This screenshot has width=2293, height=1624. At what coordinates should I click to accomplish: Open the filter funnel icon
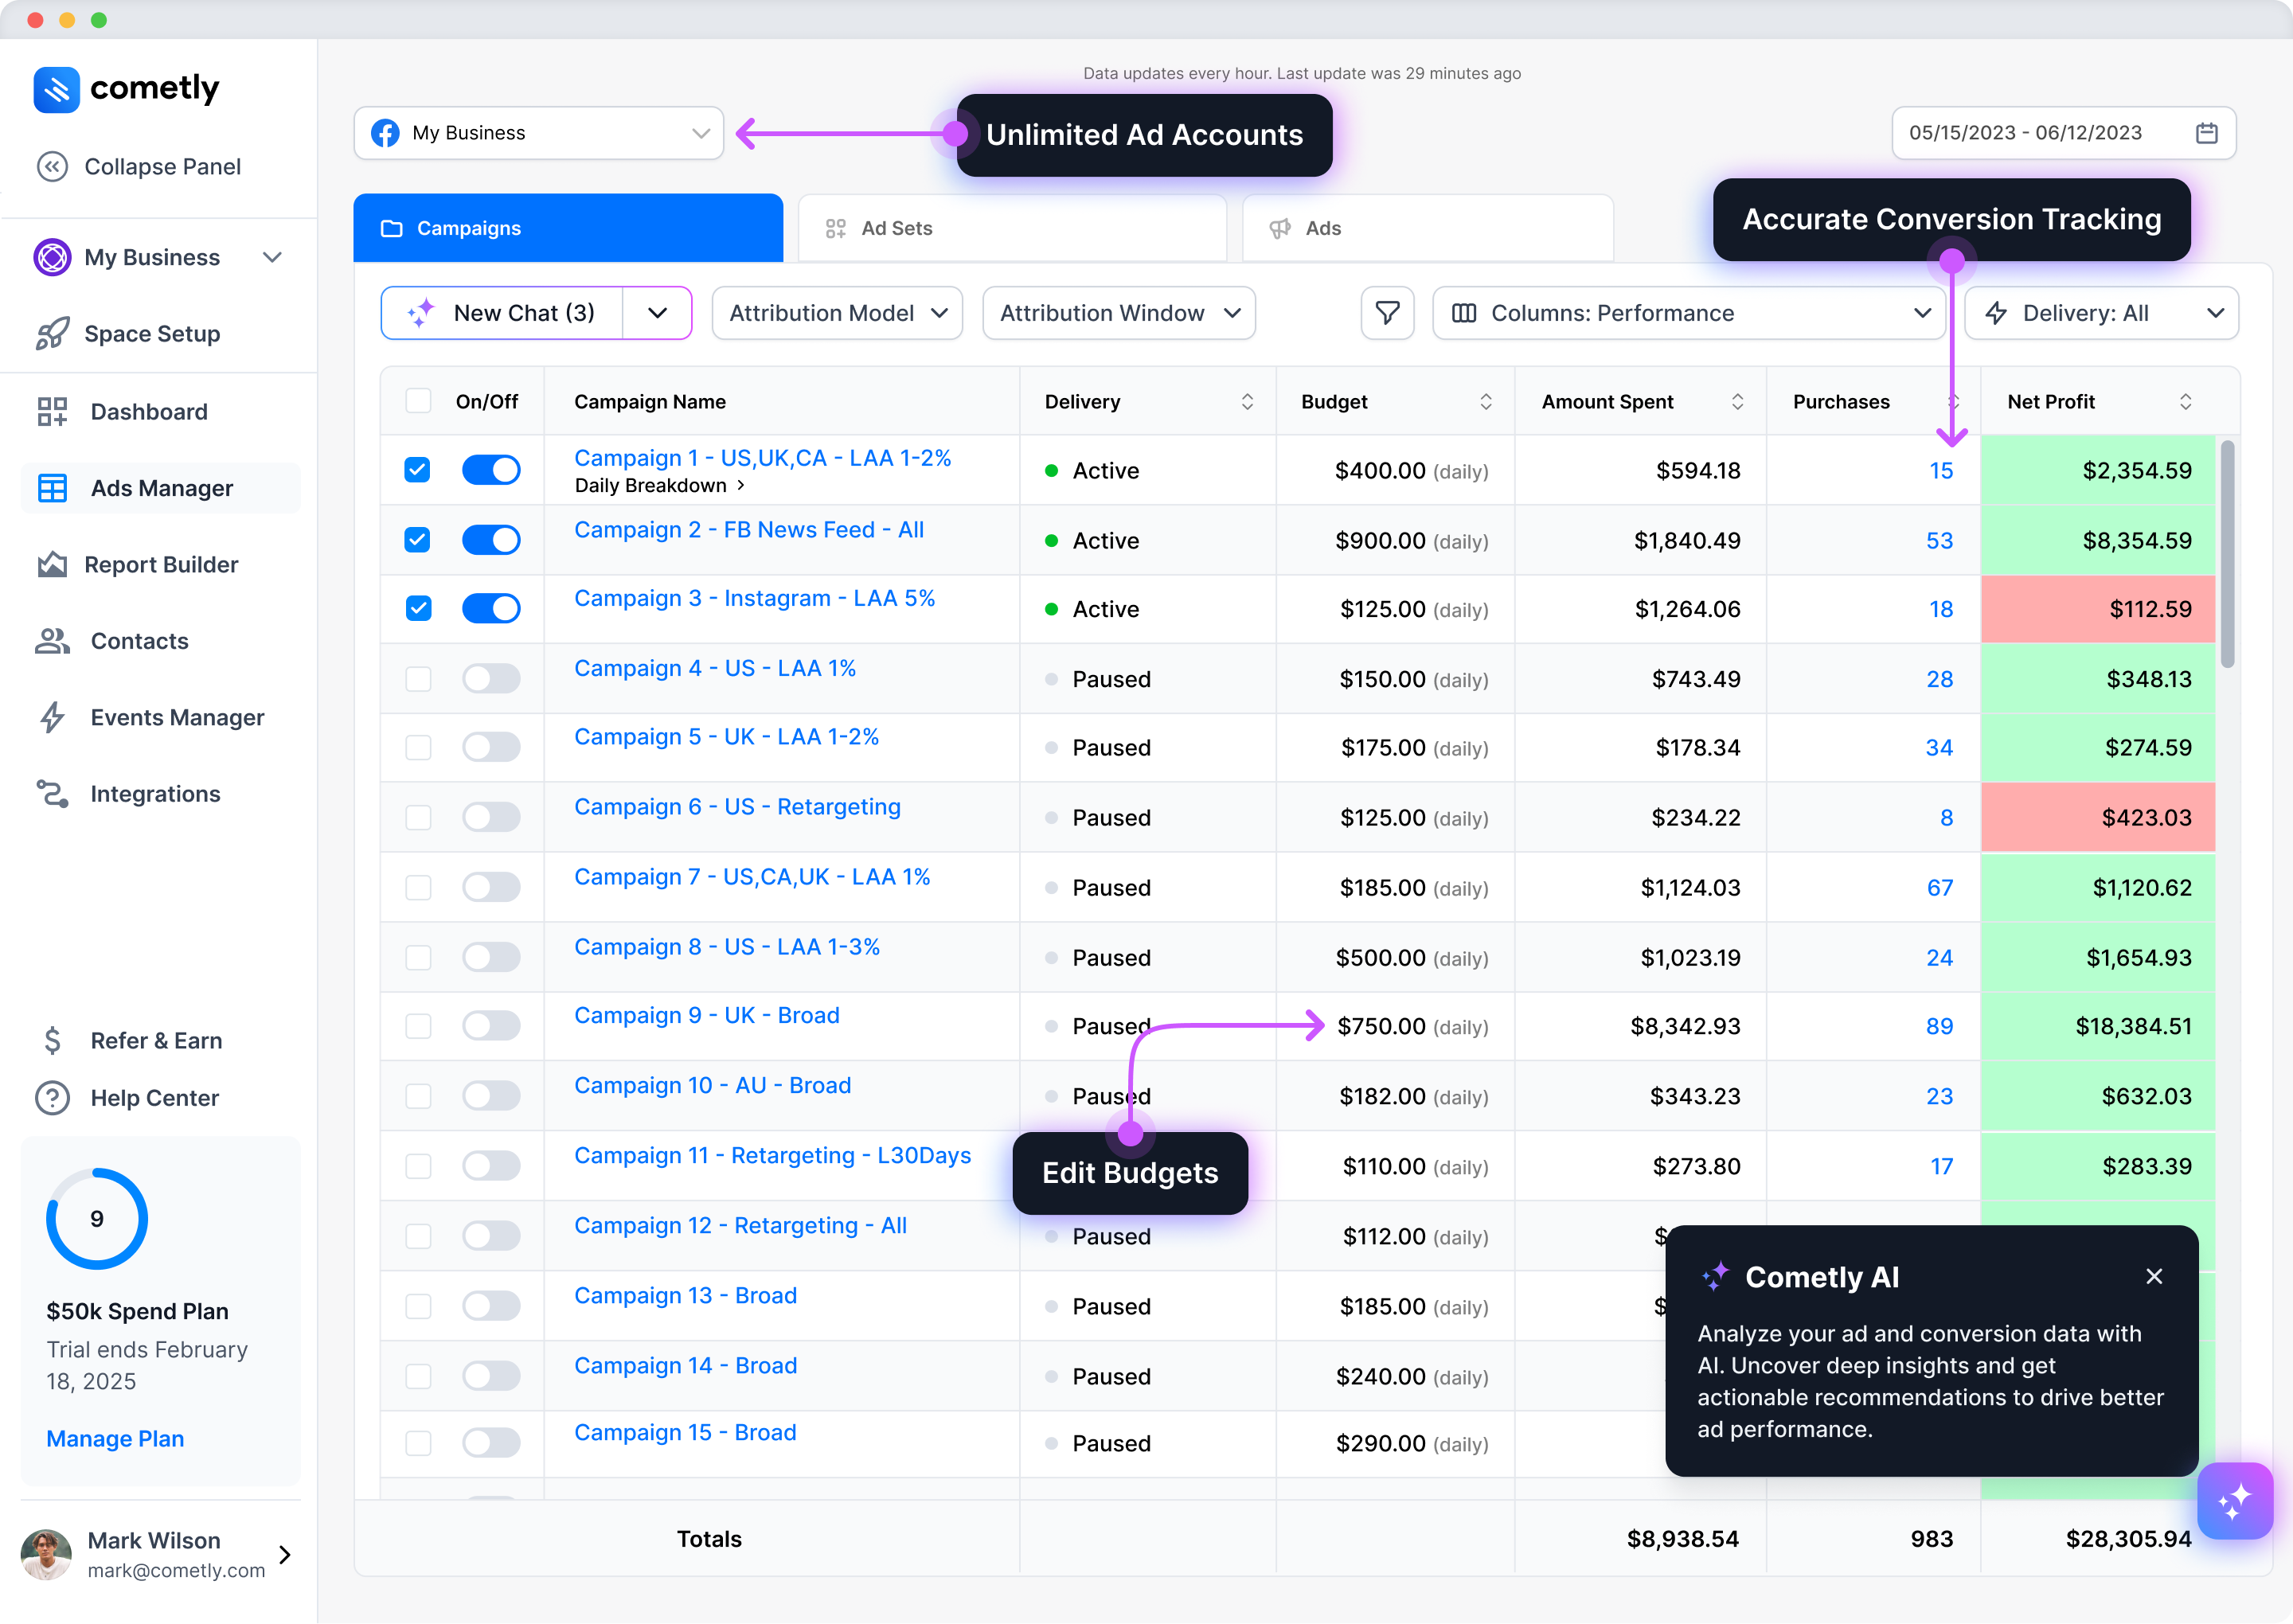coord(1387,313)
